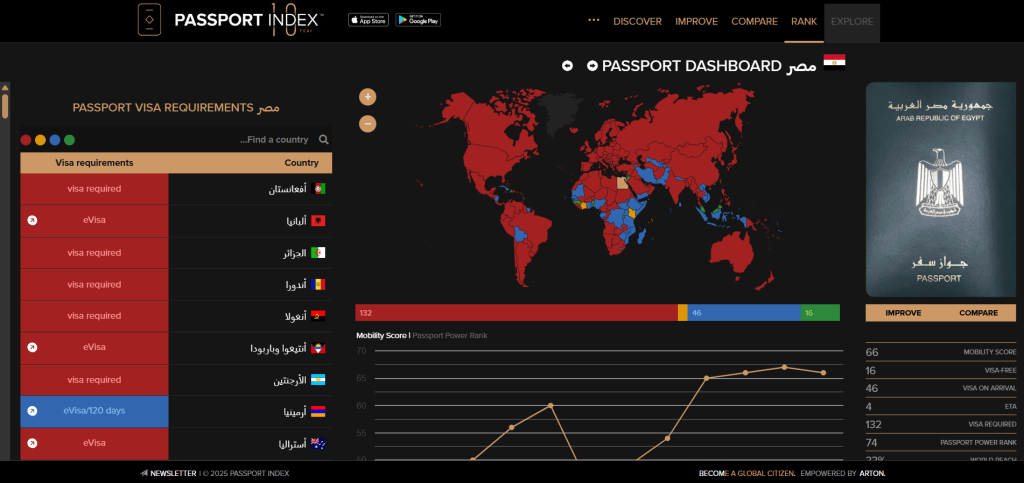Click the Andorra flag icon
1024x483 pixels.
pos(318,285)
